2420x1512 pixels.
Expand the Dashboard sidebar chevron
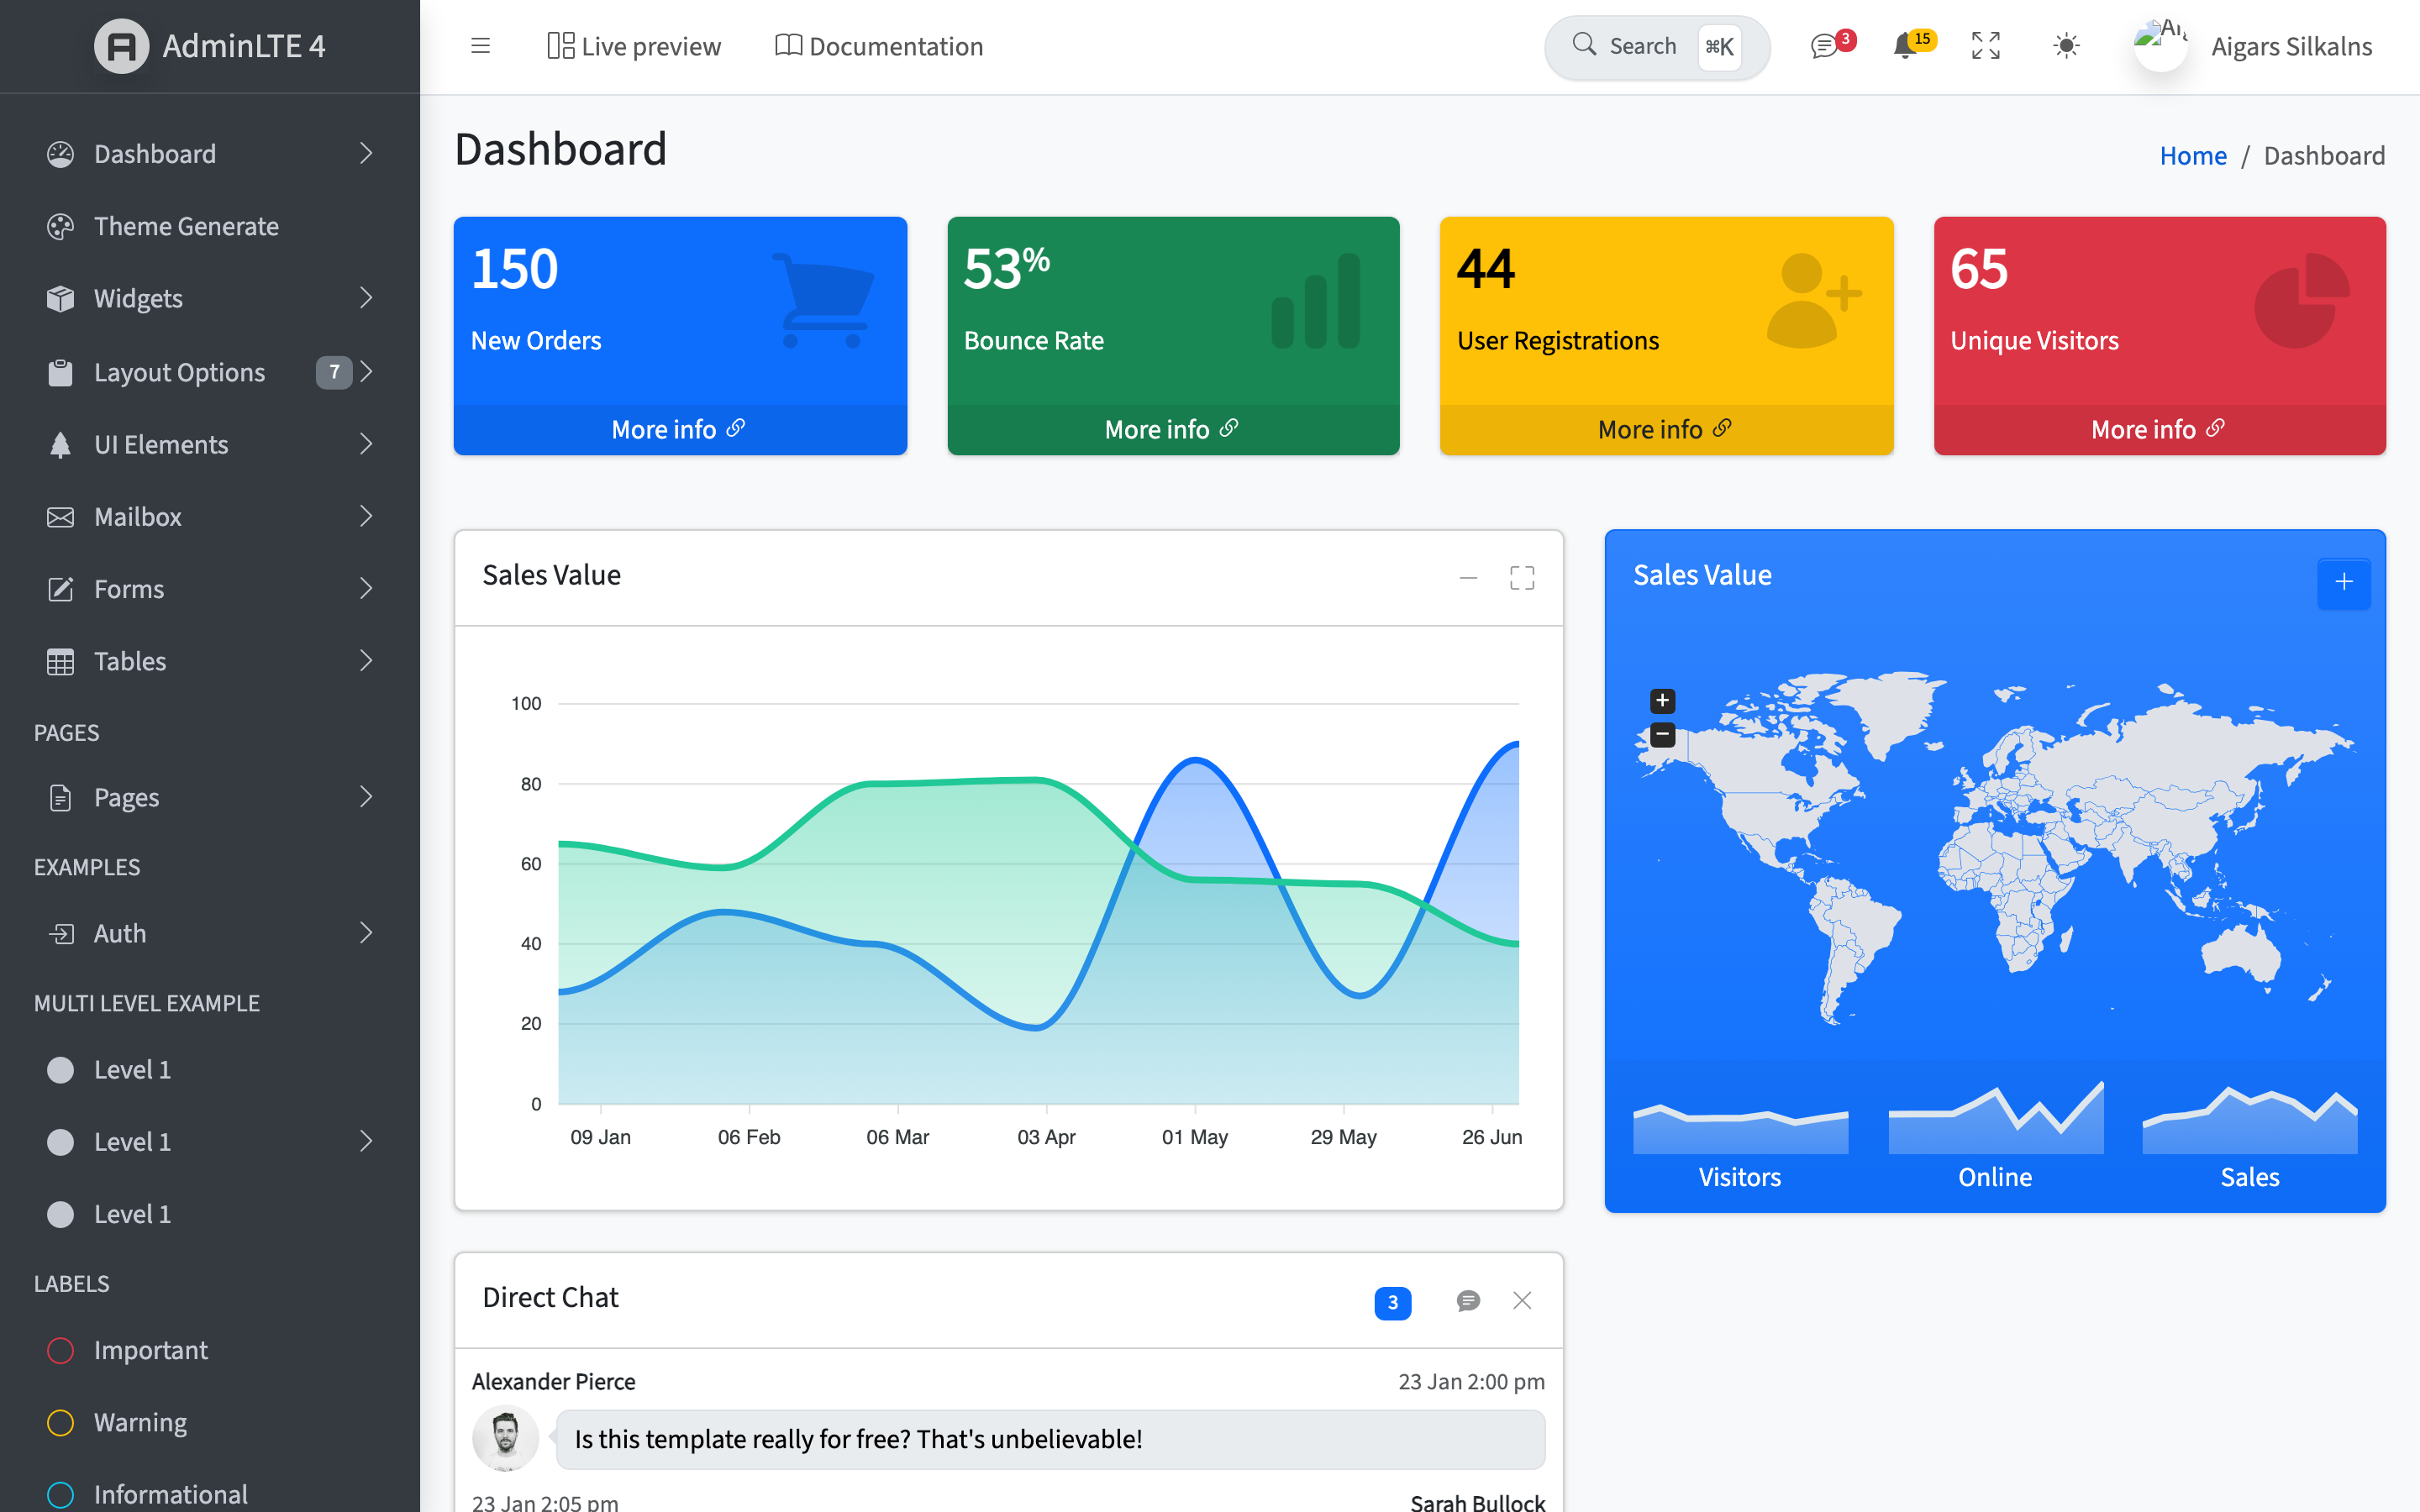(366, 154)
